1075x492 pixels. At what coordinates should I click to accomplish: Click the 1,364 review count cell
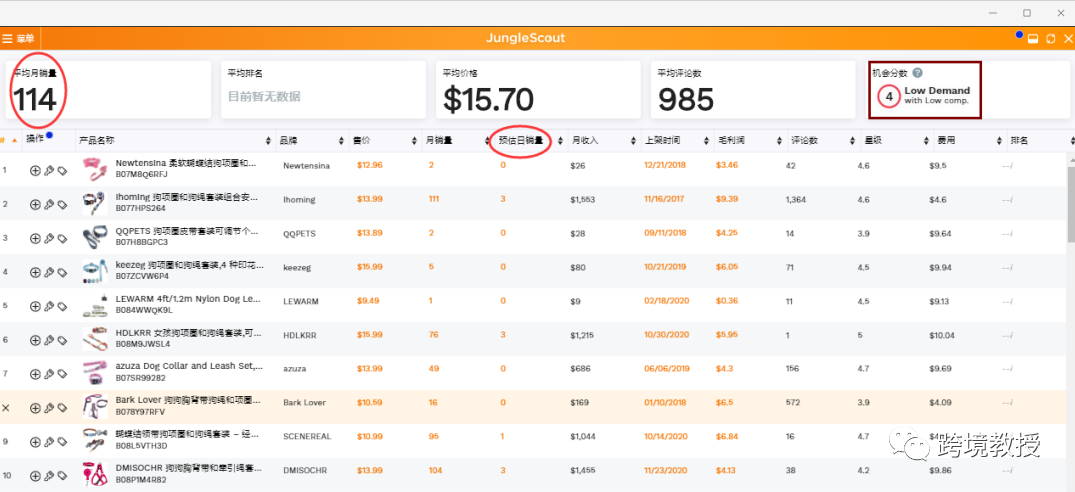tap(796, 199)
